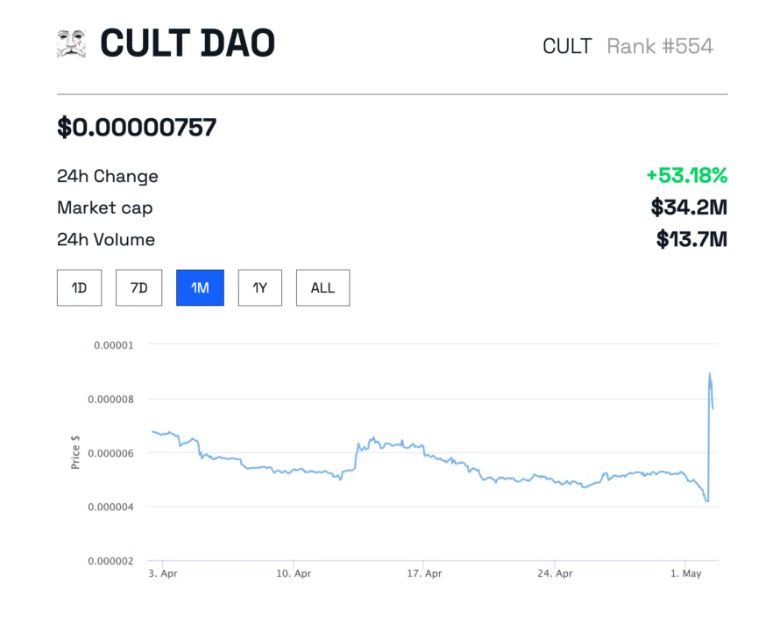
Task: Click the CULT DAO face logo icon
Action: (x=72, y=44)
